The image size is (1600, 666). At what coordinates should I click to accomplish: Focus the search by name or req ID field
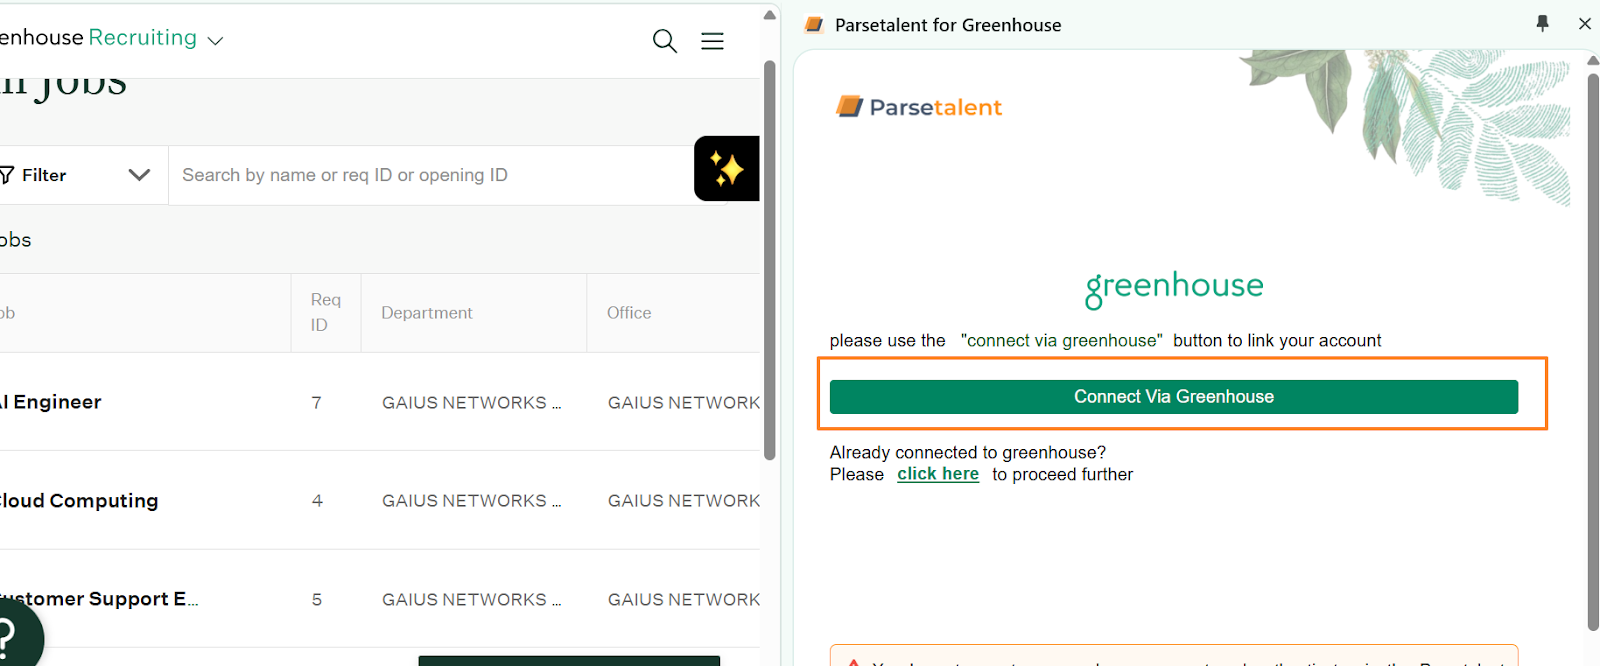pyautogui.click(x=432, y=175)
